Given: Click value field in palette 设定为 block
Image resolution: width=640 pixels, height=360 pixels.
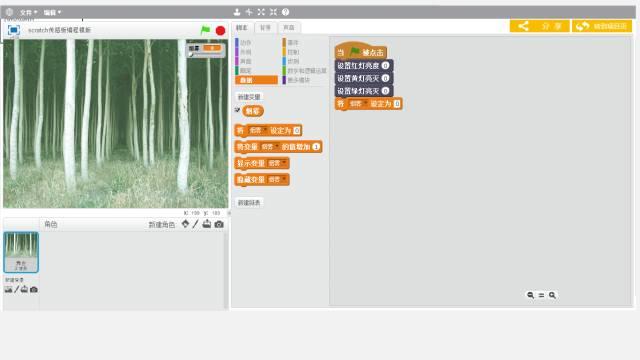Looking at the screenshot, I should tap(297, 131).
